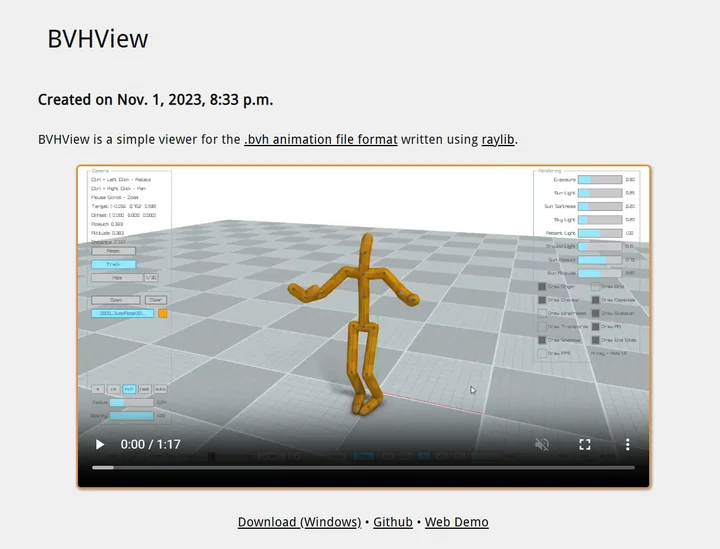Click the orange character color swatch
Screen dimensions: 720x549
(x=163, y=313)
